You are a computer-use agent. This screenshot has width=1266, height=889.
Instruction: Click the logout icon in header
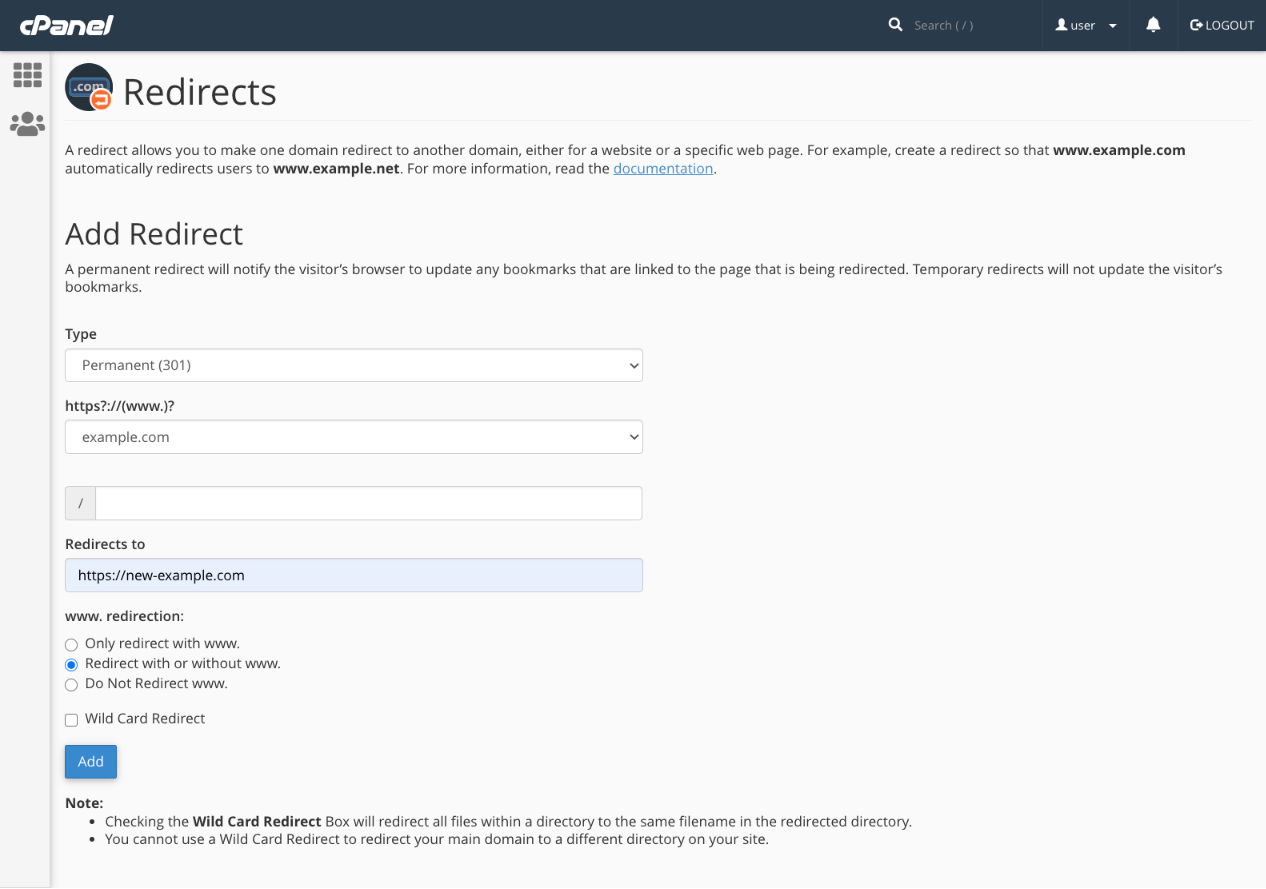point(1196,25)
